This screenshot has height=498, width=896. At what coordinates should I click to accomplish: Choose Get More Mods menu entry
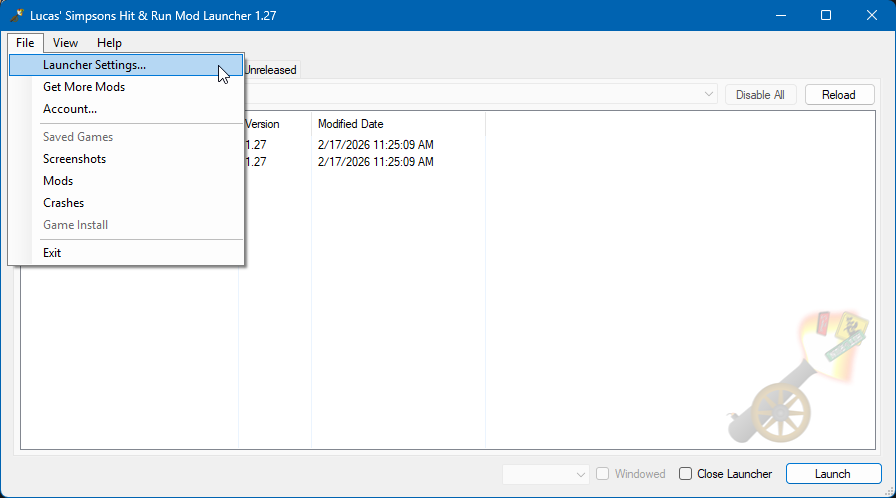coord(126,87)
